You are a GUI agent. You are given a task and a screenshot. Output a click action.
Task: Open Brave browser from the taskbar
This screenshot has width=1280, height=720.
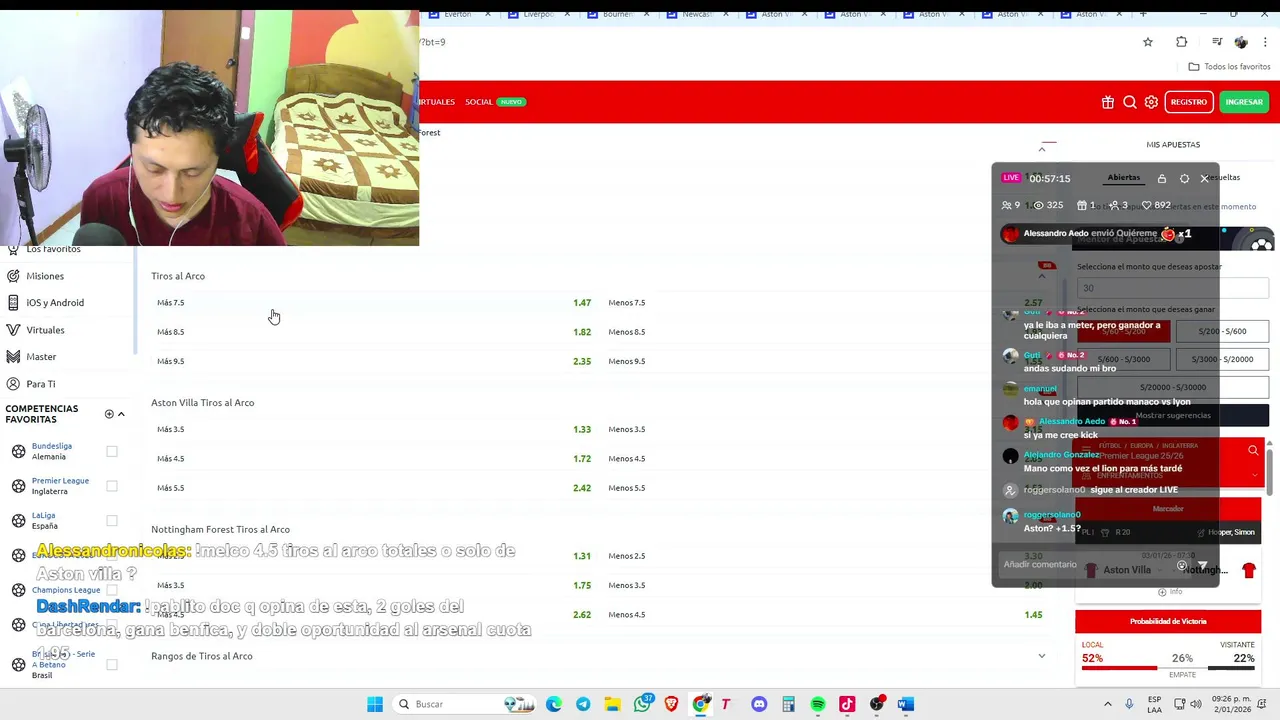(x=671, y=704)
